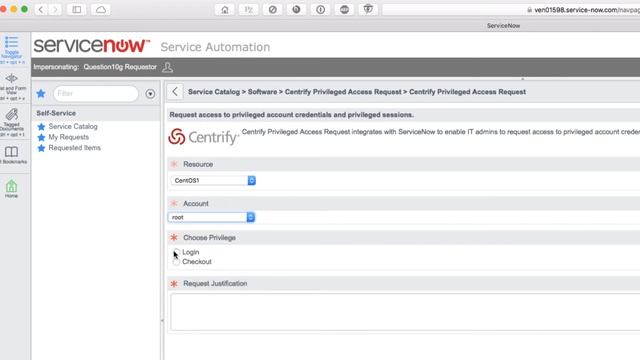The image size is (640, 360).
Task: Toggle Safari sidebar button
Action: pyautogui.click(x=76, y=9)
